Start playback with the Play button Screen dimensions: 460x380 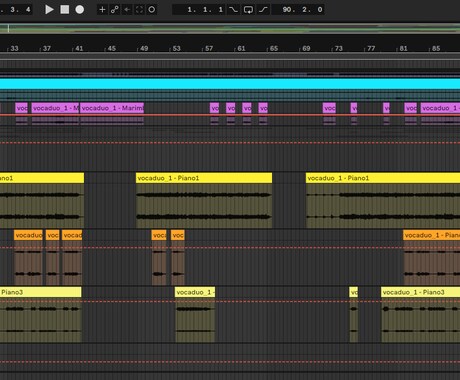[x=49, y=10]
